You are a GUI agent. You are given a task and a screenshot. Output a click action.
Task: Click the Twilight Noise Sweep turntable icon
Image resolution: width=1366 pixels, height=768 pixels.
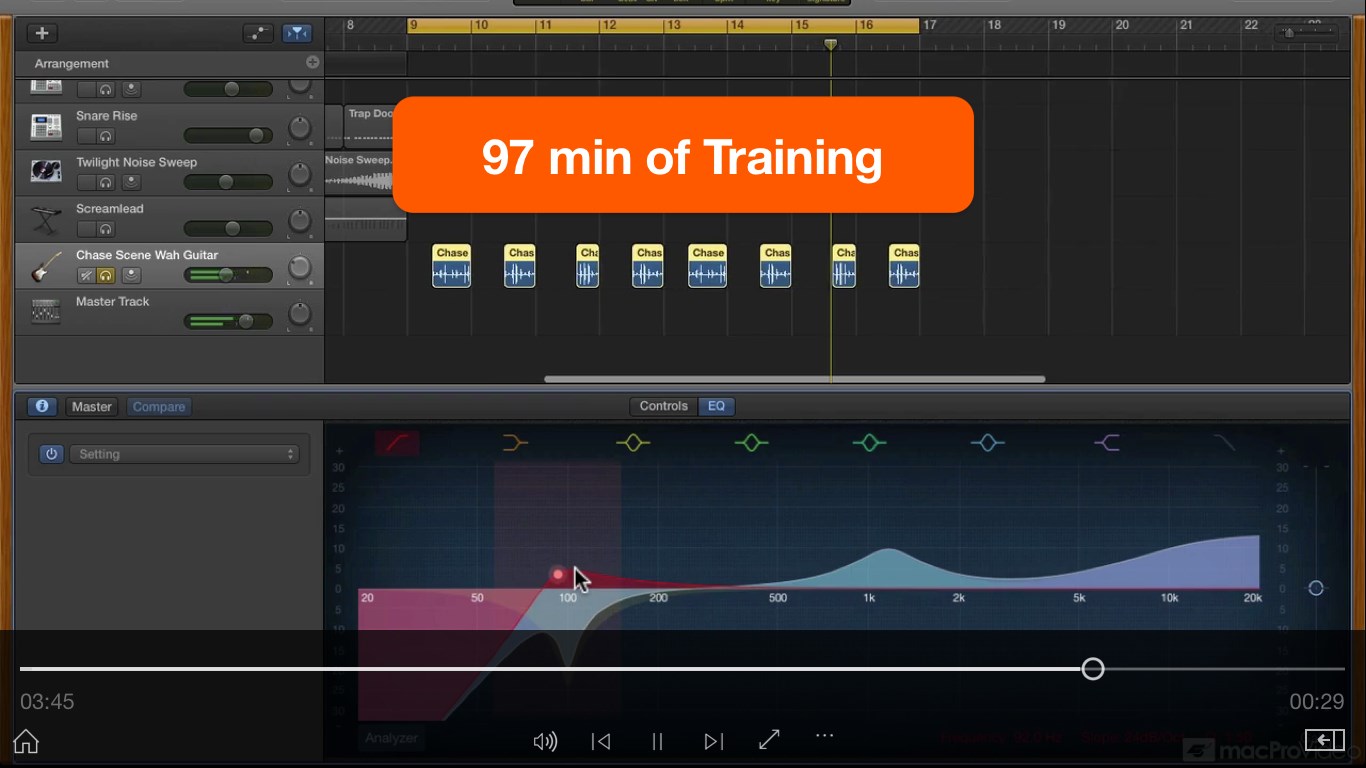pos(44,172)
